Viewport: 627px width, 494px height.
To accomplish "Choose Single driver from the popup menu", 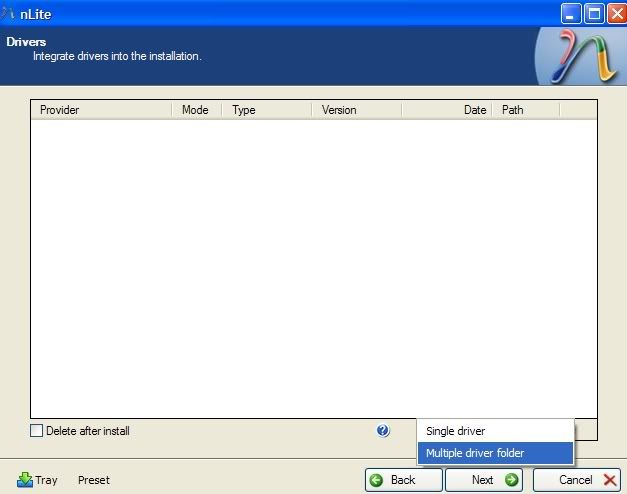I will [x=495, y=431].
